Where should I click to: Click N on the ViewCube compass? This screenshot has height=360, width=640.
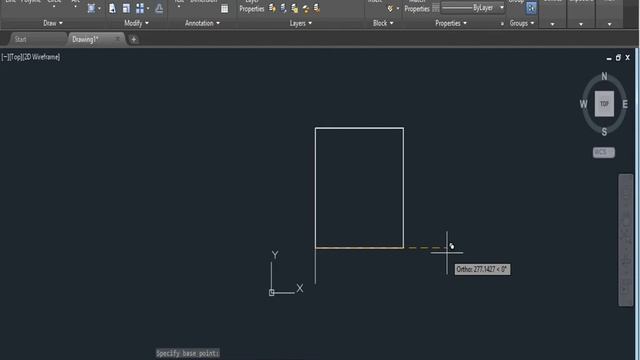point(604,76)
